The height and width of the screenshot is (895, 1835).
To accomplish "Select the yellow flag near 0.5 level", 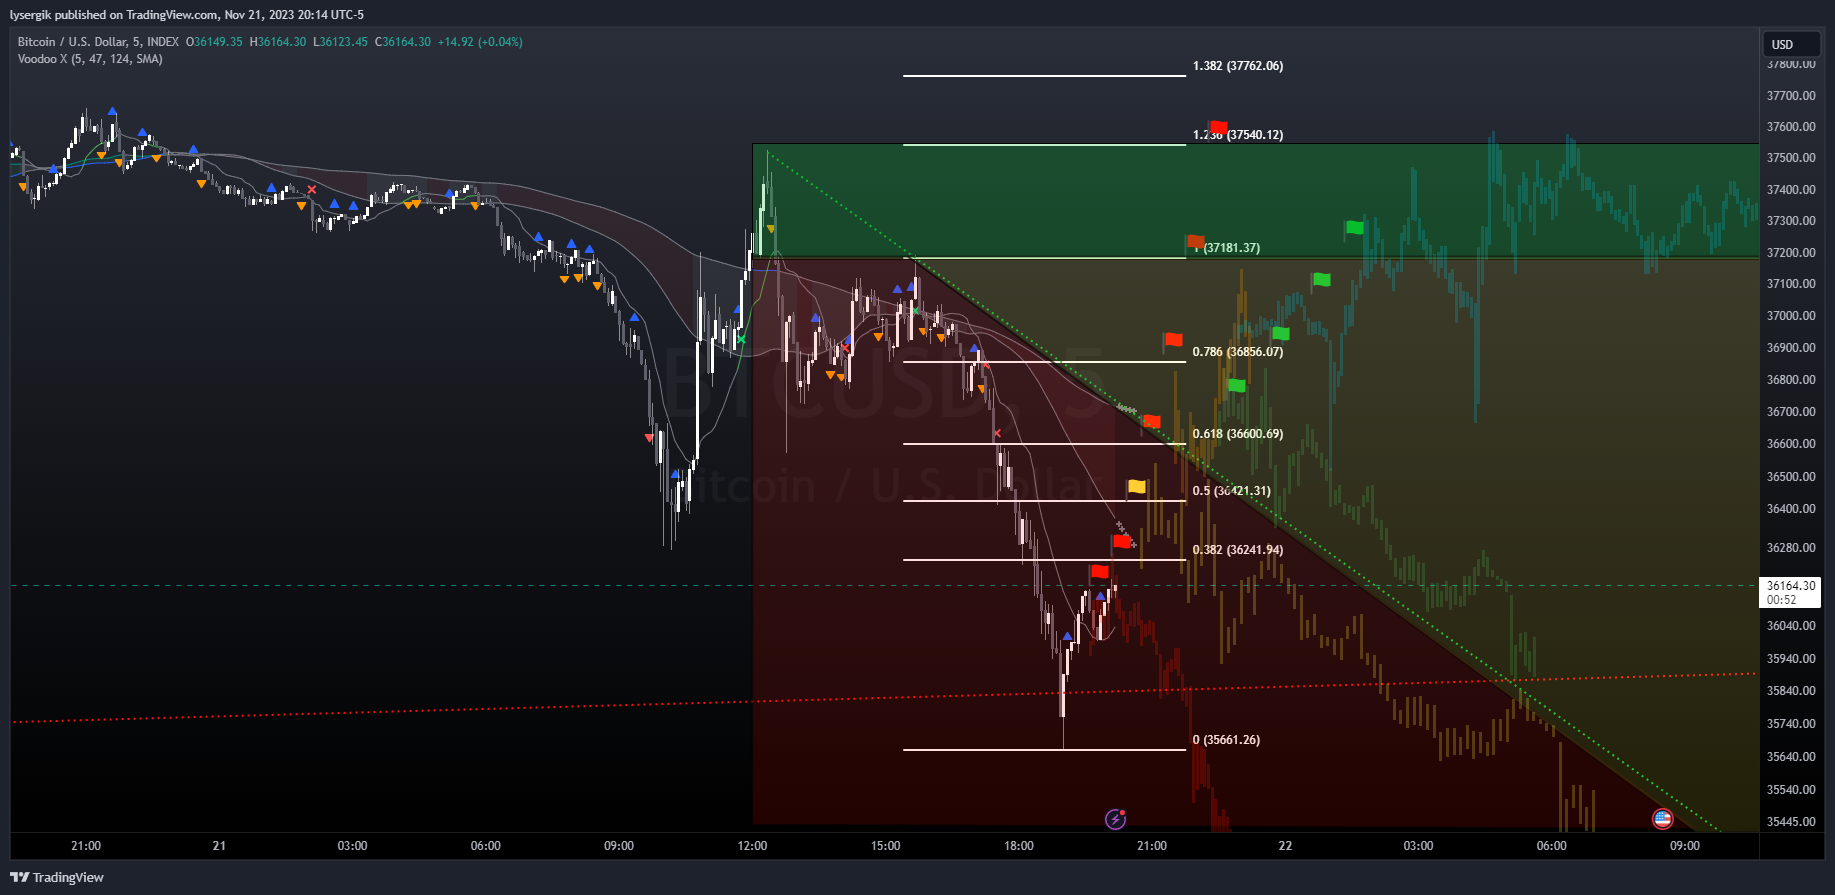I will click(1137, 487).
